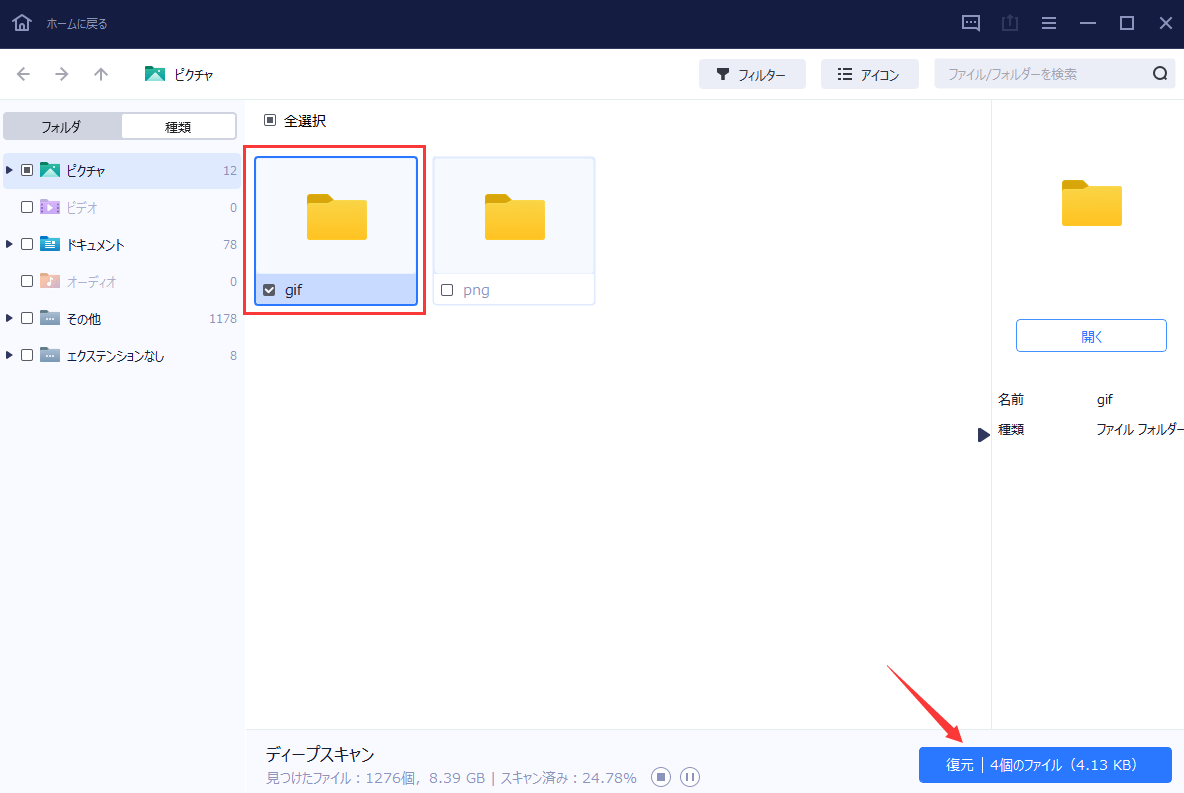Open the feedback message icon
Image resolution: width=1184 pixels, height=793 pixels.
pyautogui.click(x=970, y=23)
